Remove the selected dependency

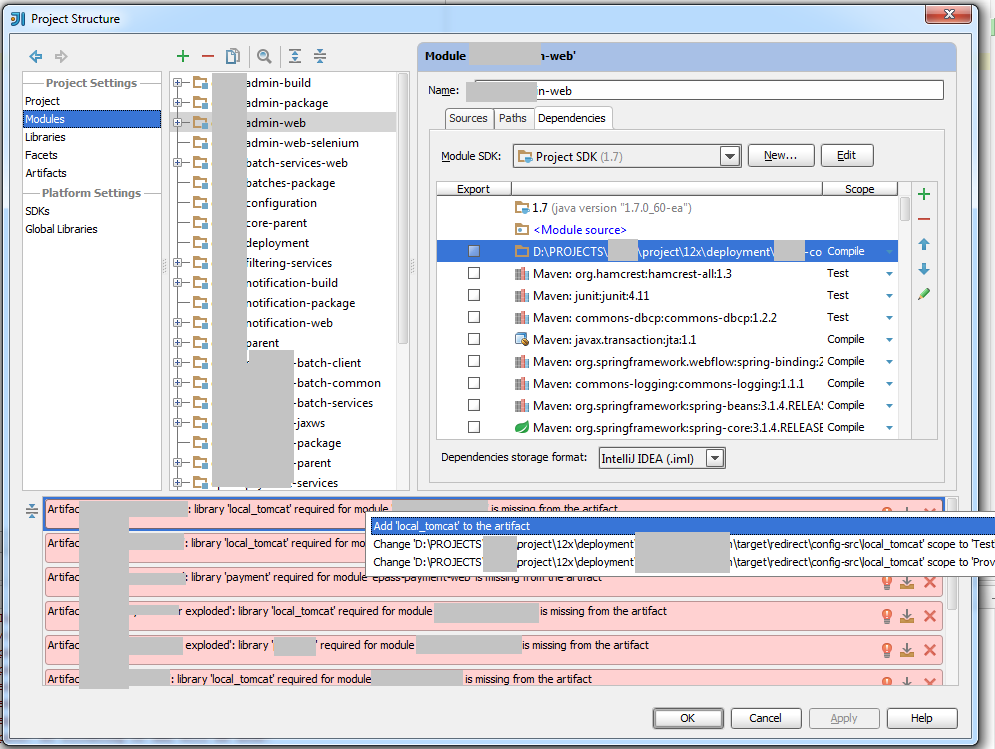924,219
